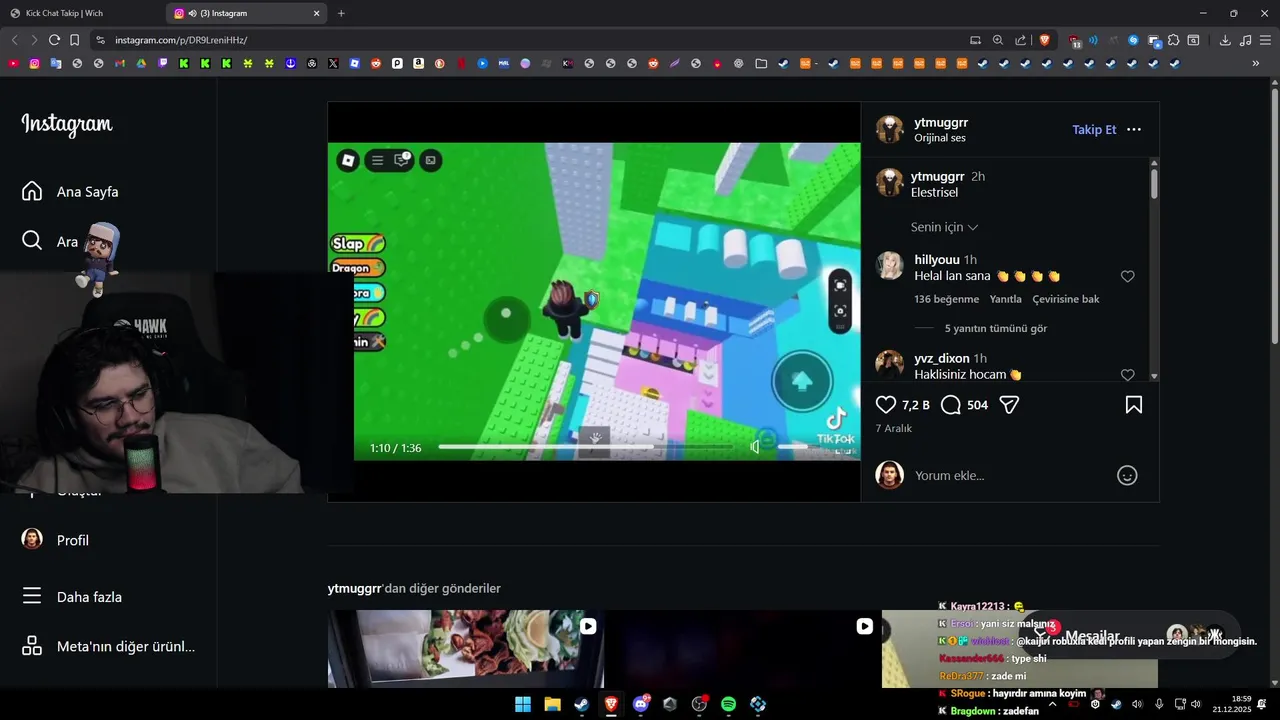Open Meta'nın diğer ürünleri menu
Viewport: 1280px width, 720px height.
click(108, 646)
